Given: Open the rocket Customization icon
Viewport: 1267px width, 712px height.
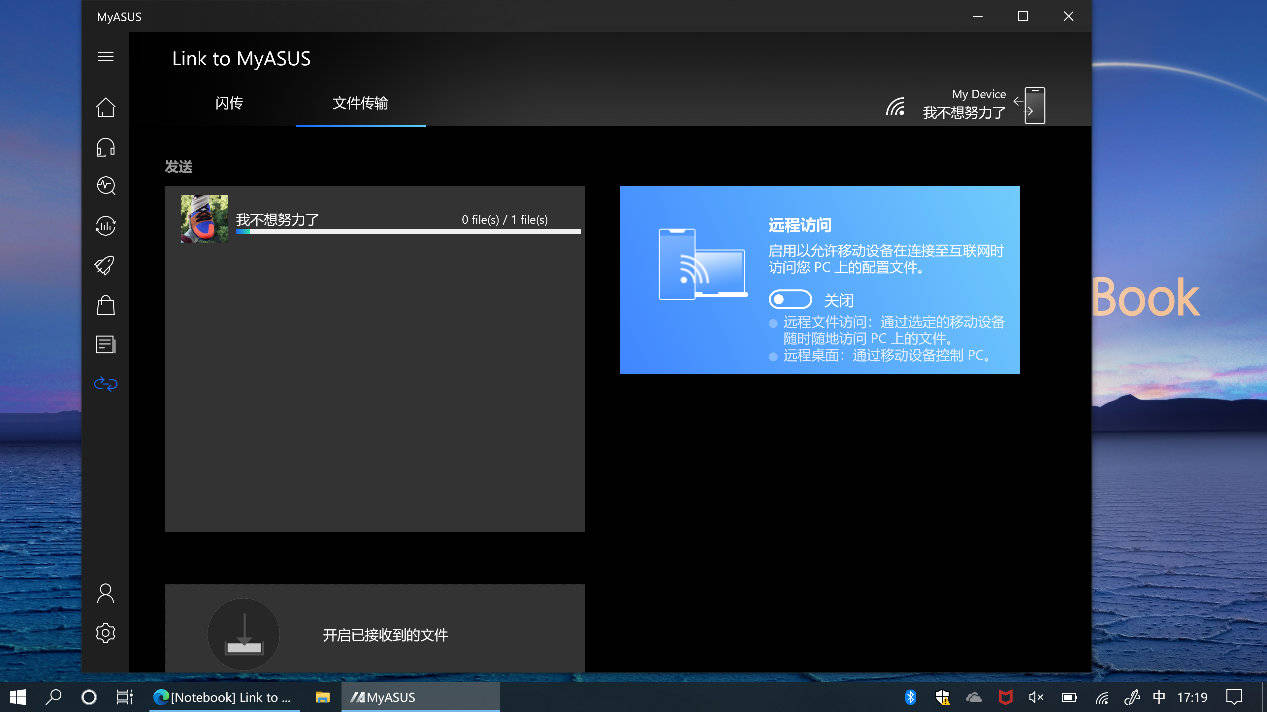Looking at the screenshot, I should click(x=105, y=265).
